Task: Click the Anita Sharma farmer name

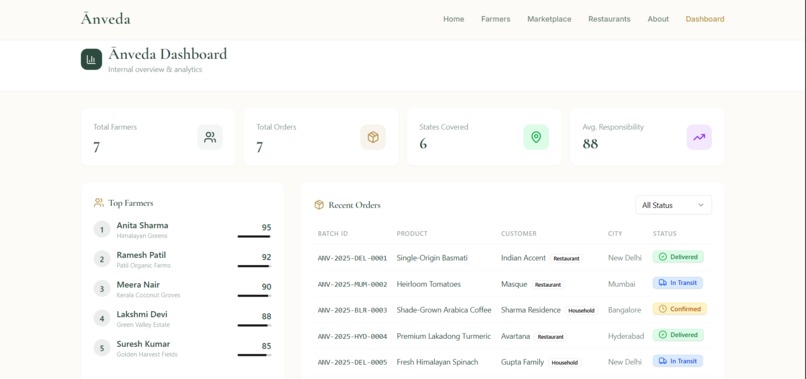Action: click(x=142, y=225)
